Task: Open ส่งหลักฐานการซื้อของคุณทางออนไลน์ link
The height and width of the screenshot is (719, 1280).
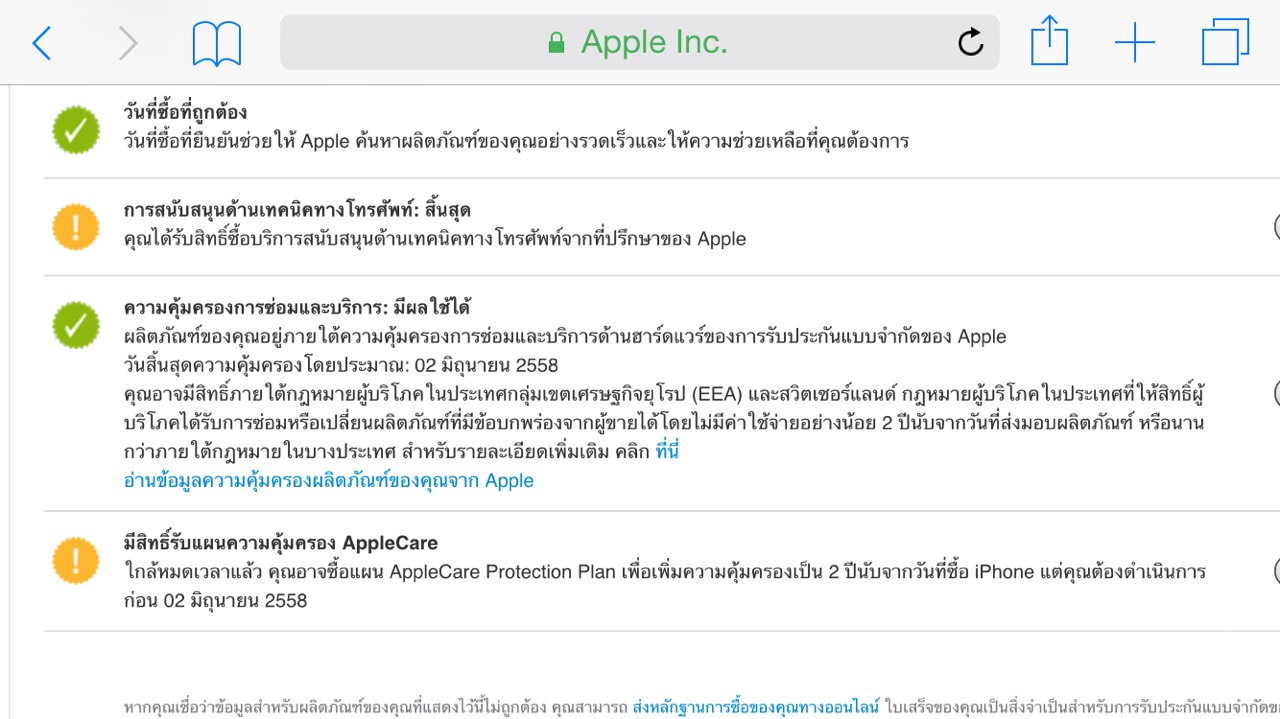Action: [x=756, y=708]
